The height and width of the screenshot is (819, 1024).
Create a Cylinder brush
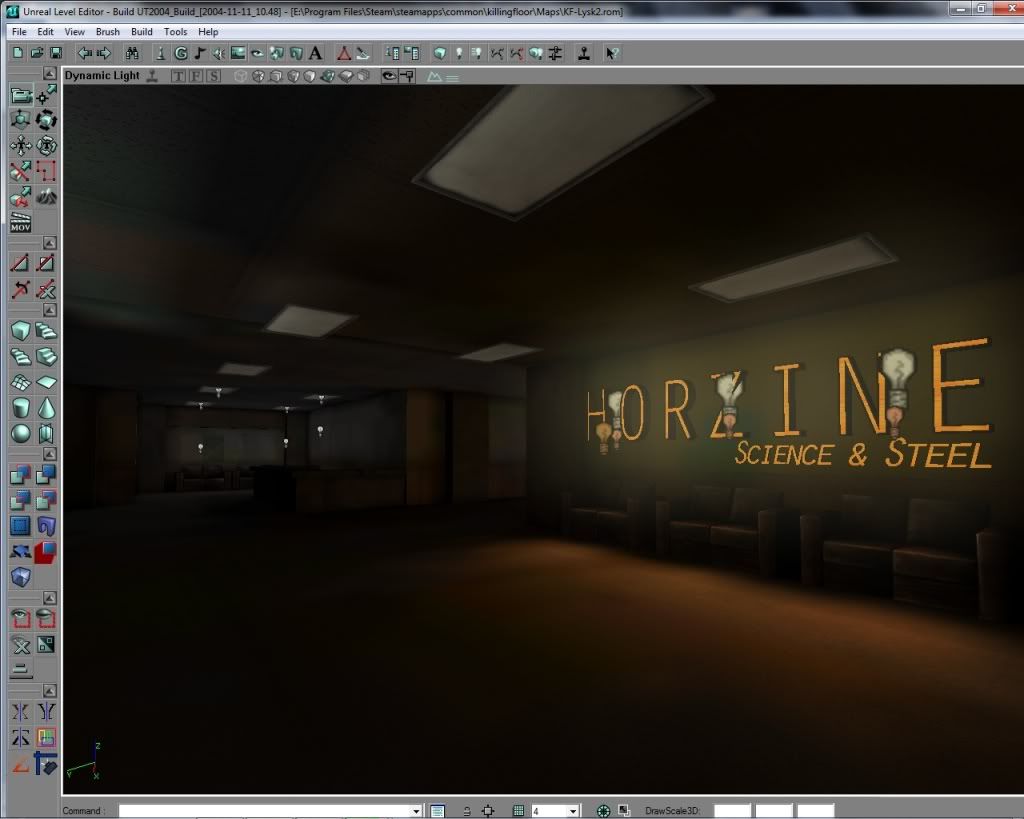point(21,408)
